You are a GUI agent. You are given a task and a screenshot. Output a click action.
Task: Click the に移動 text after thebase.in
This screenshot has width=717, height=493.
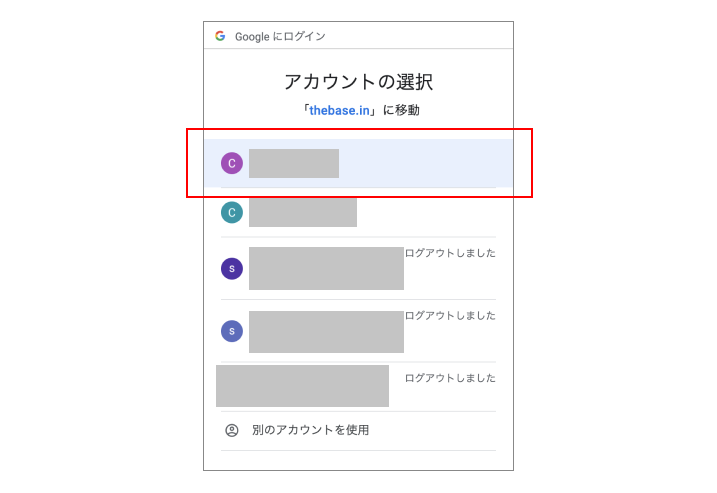tap(401, 110)
